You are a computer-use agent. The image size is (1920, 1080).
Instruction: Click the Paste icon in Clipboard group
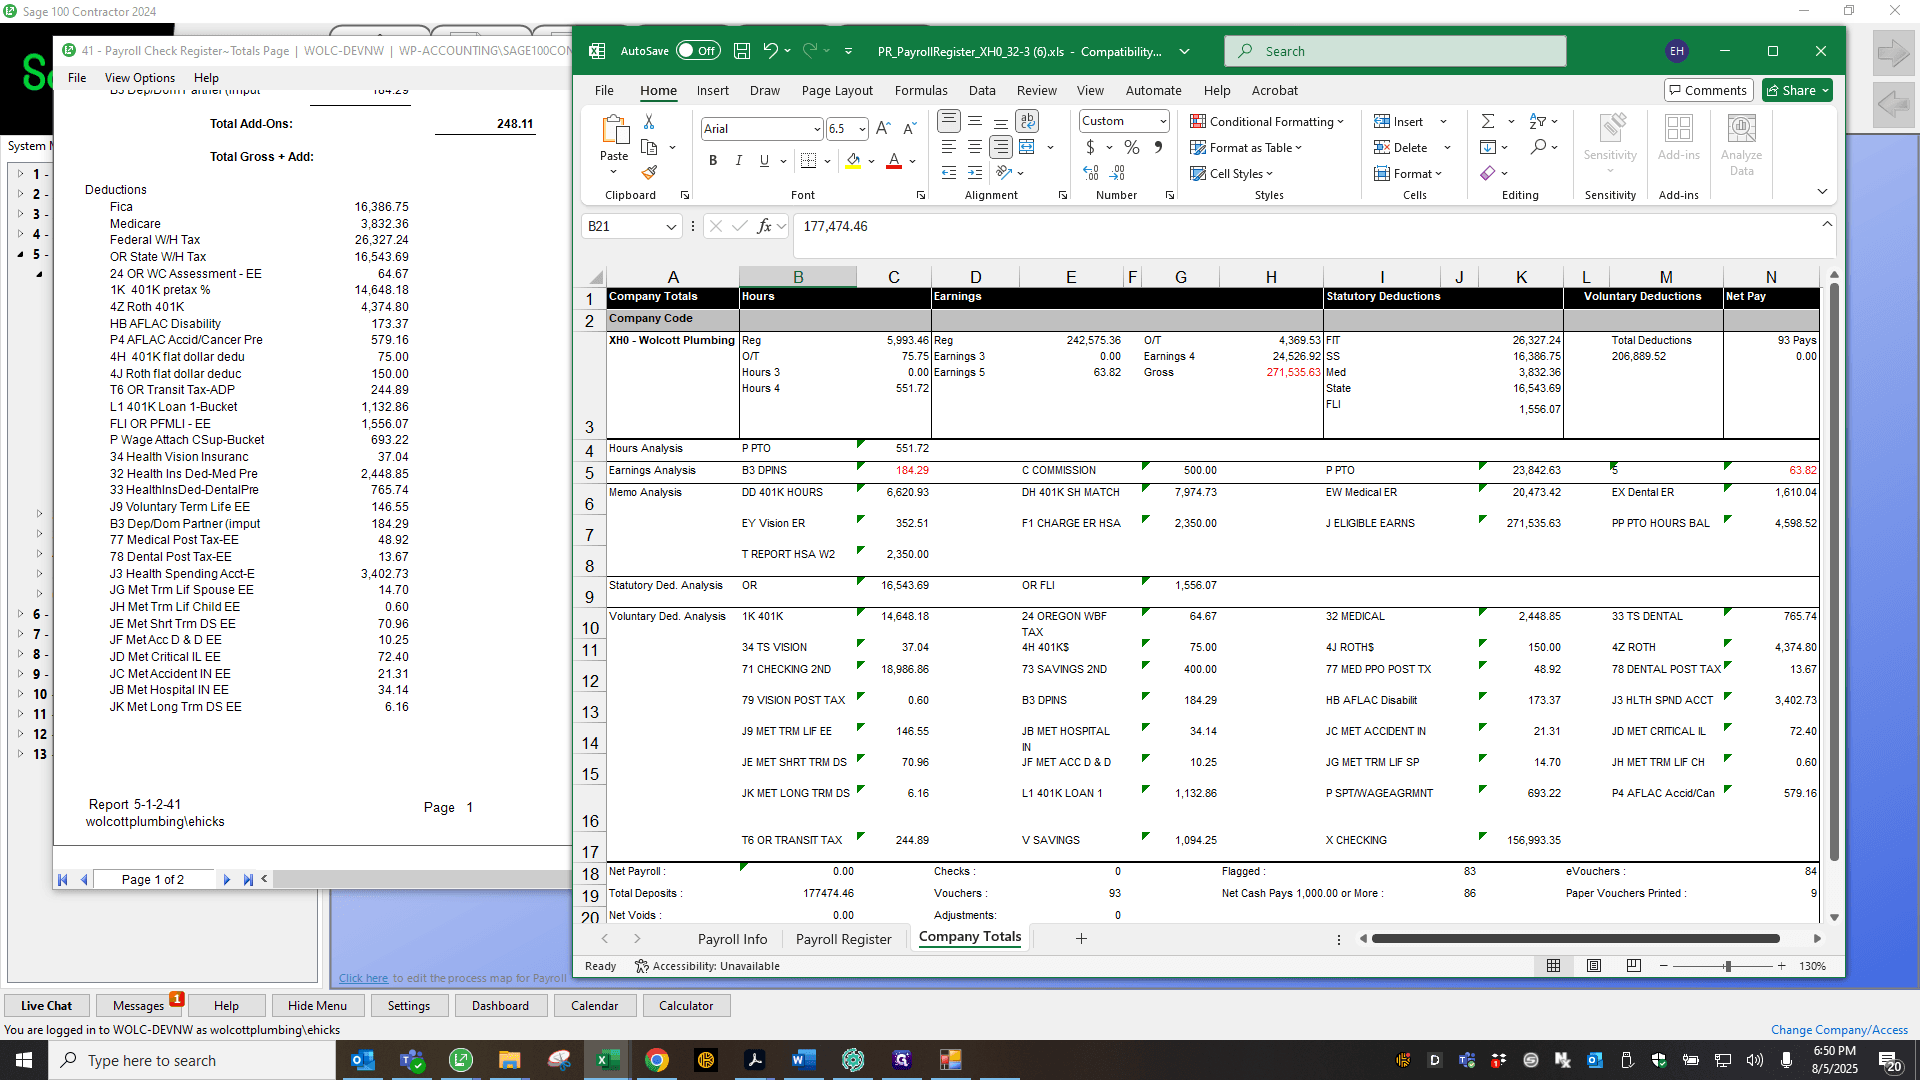point(614,130)
